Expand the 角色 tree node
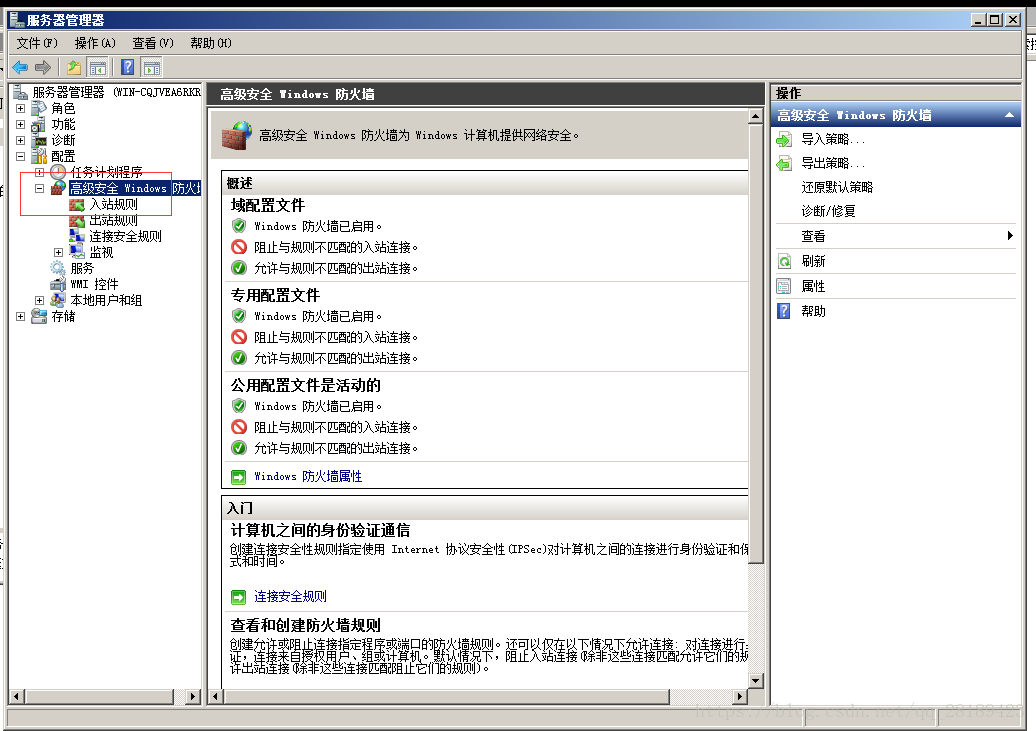1036x731 pixels. pos(20,108)
